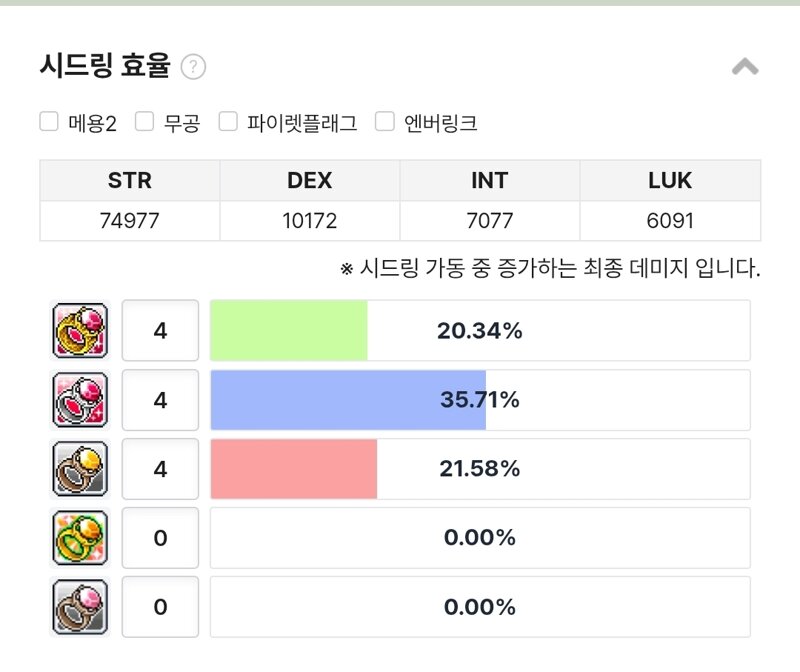Click the level 0 field of the fifth ring
Image resolution: width=800 pixels, height=672 pixels.
tap(160, 607)
